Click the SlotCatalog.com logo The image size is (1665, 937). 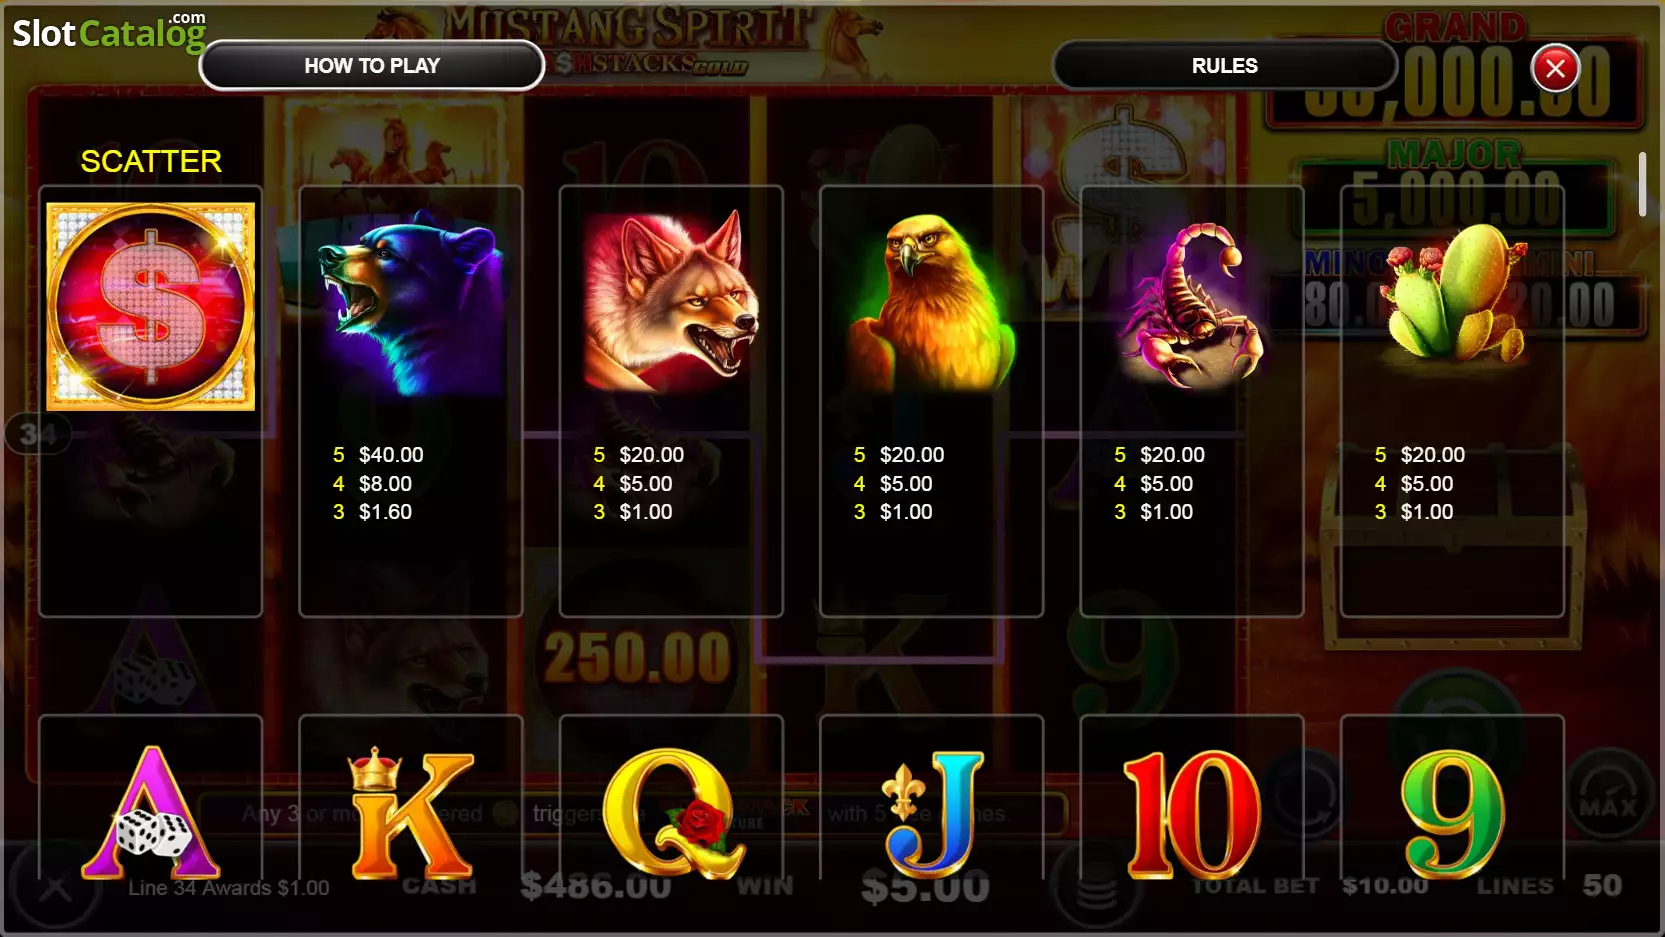pos(109,32)
